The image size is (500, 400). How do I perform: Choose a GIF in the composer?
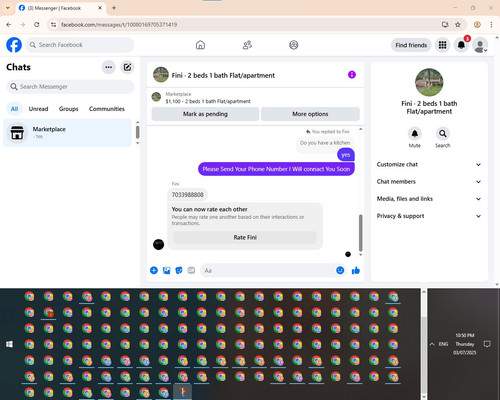tap(191, 270)
